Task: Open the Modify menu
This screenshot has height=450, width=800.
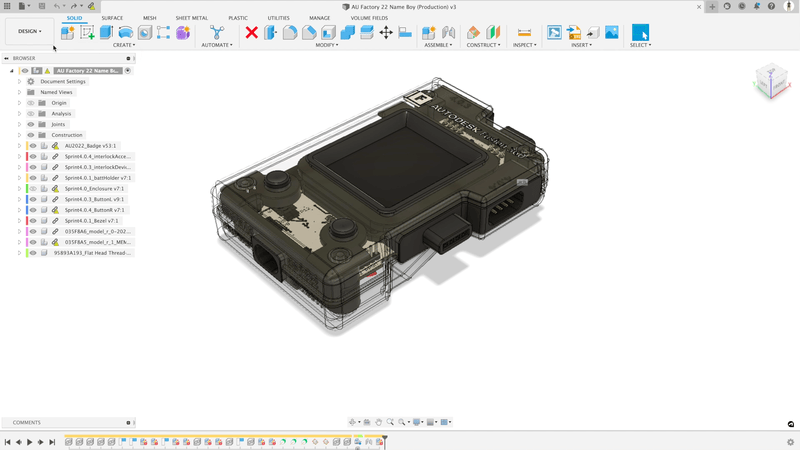Action: (x=327, y=45)
